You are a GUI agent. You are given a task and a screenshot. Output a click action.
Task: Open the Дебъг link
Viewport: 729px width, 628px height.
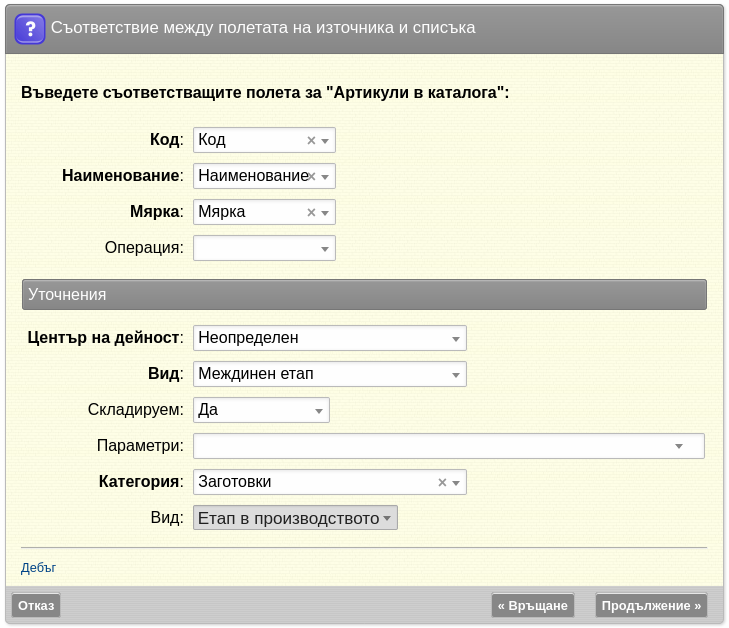tap(38, 568)
